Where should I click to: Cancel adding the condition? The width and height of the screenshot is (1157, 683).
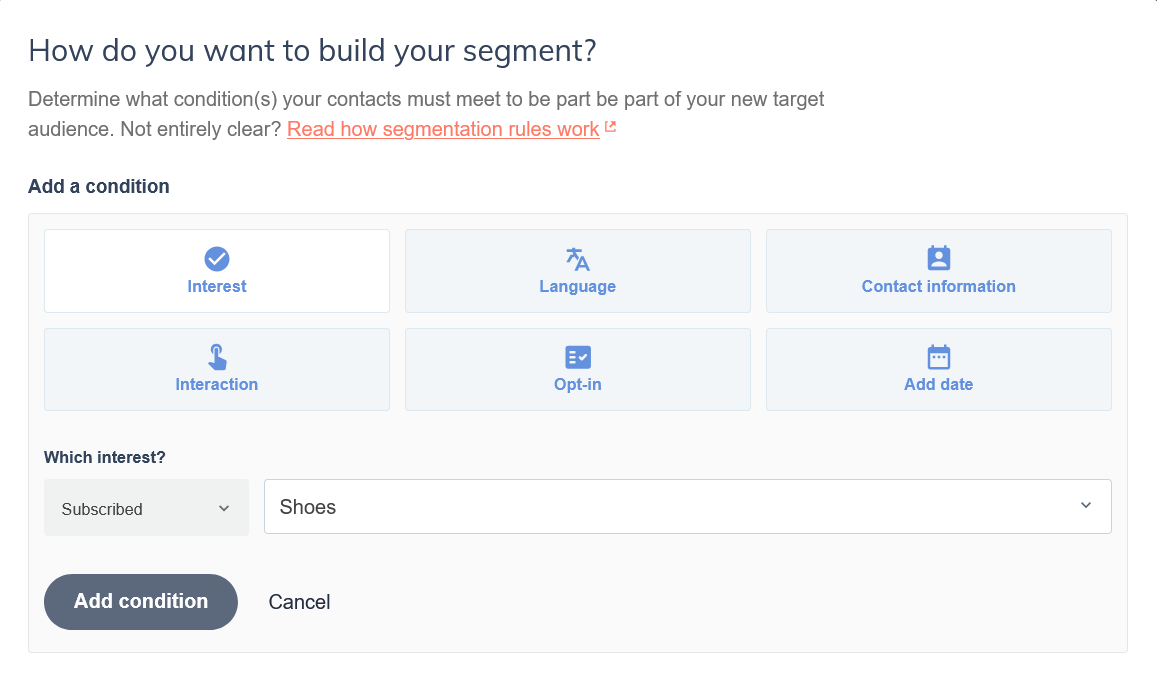(x=299, y=602)
